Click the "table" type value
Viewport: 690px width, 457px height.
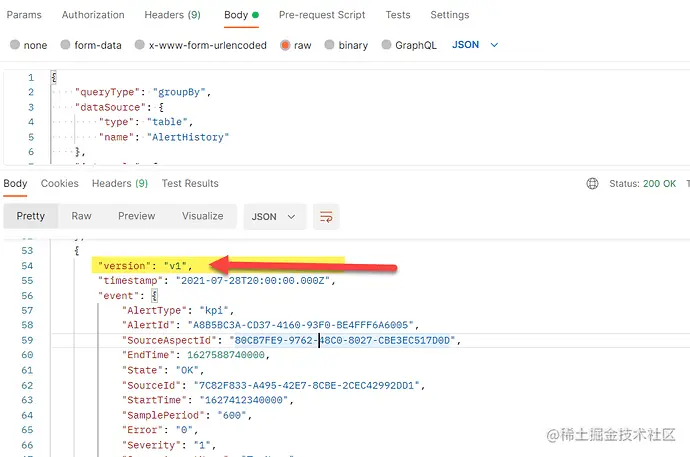(167, 122)
